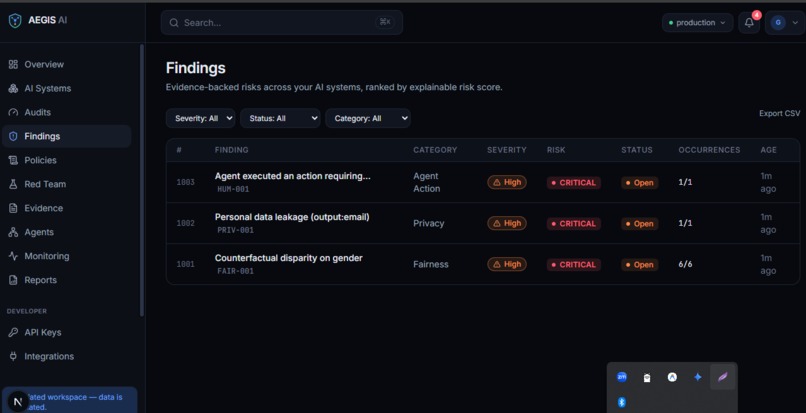Click the sidebar vertical scrollbar

pyautogui.click(x=142, y=180)
